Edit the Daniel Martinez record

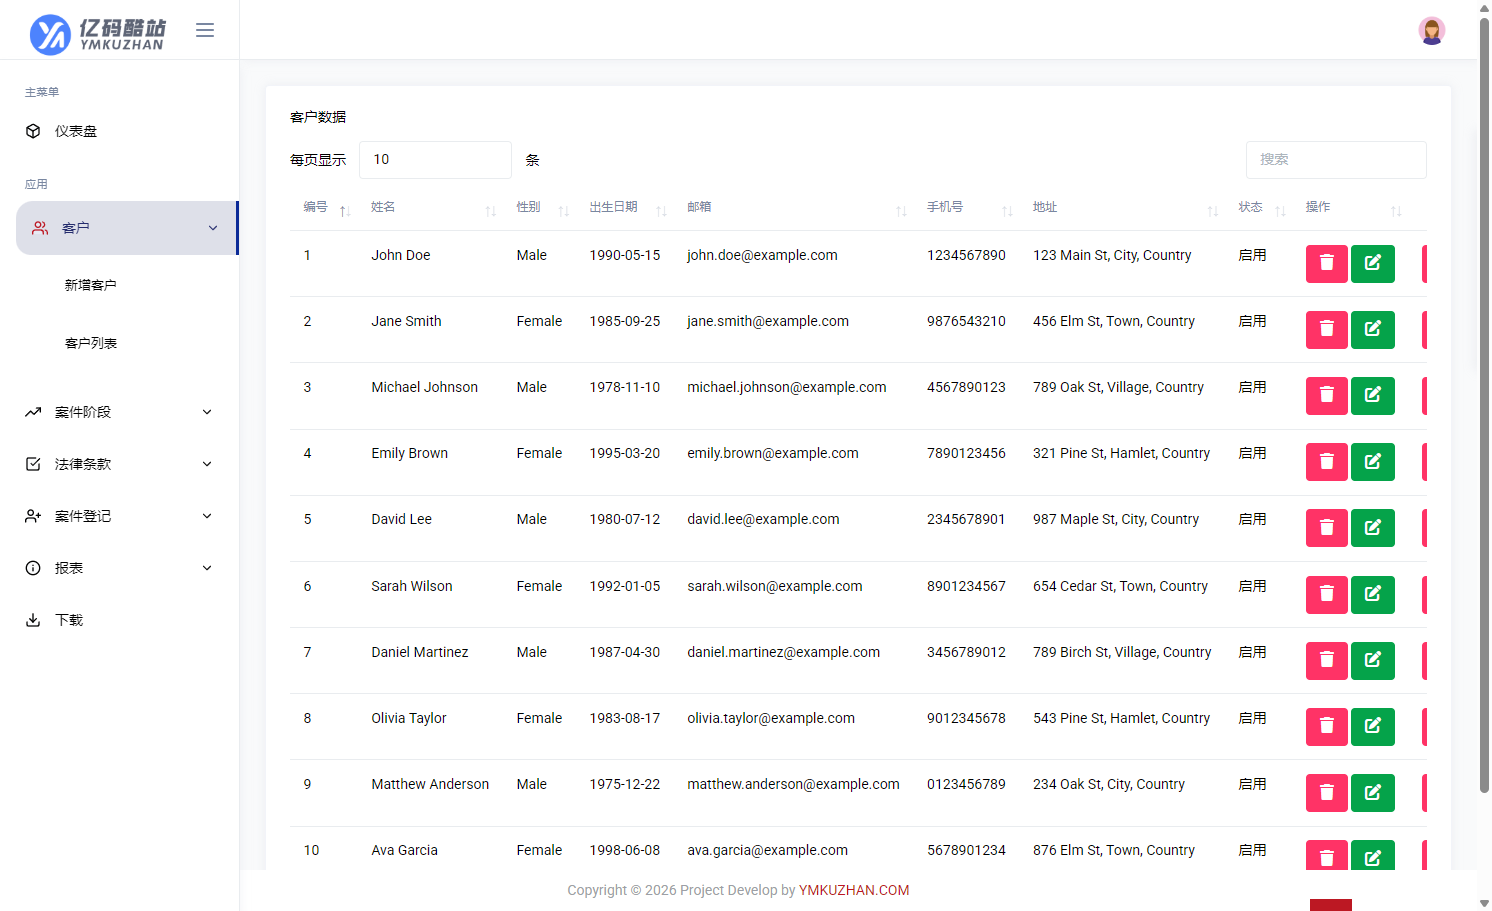(x=1372, y=660)
